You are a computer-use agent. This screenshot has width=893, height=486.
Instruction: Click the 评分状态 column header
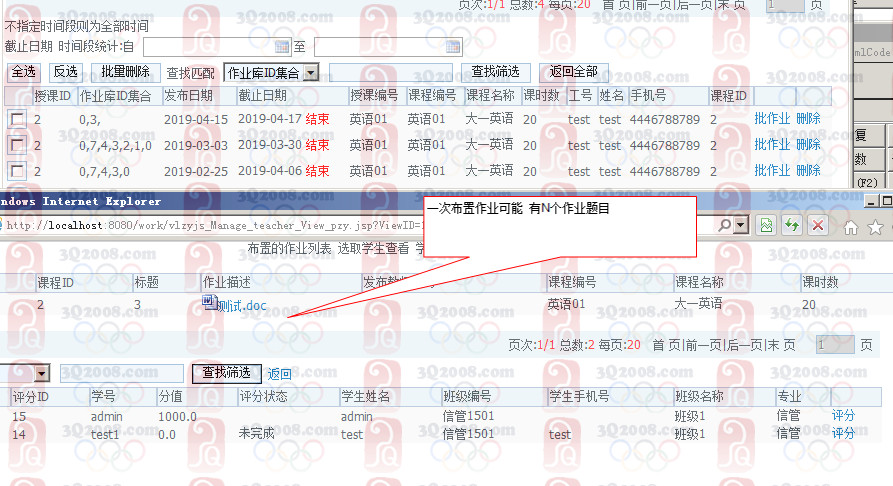(x=263, y=396)
